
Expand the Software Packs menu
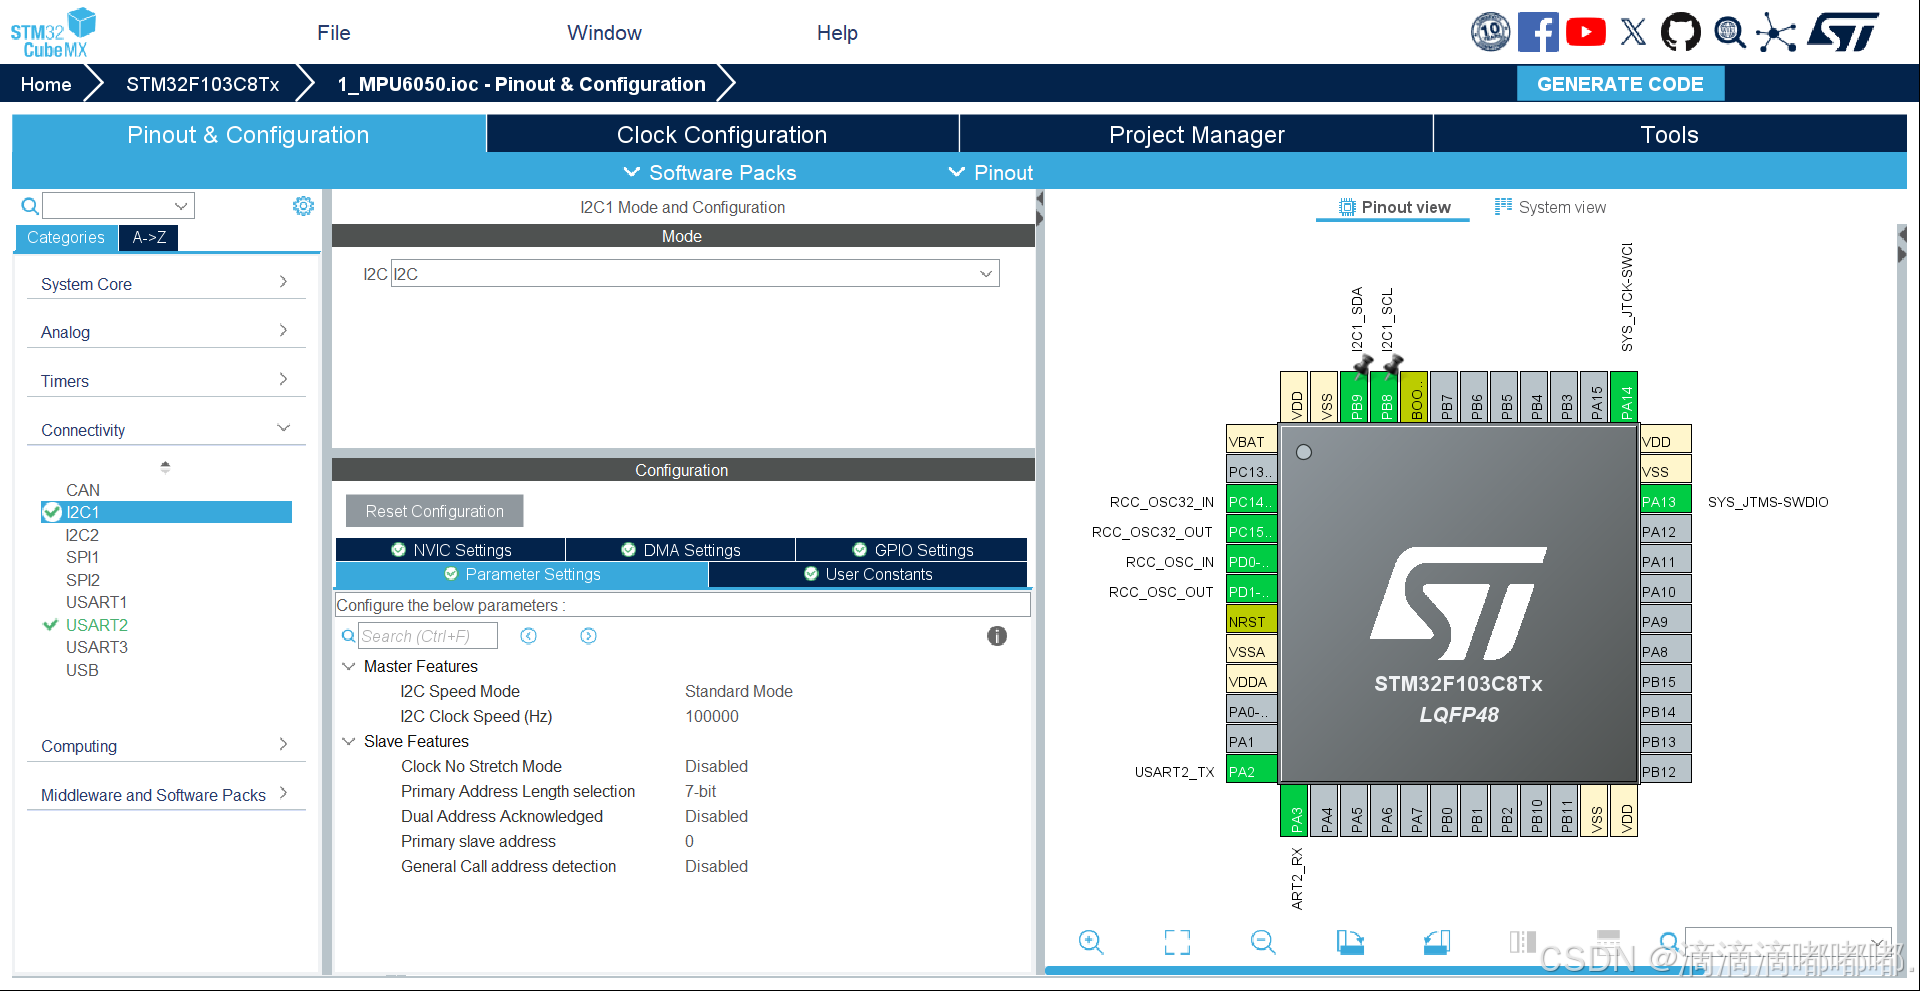(710, 172)
